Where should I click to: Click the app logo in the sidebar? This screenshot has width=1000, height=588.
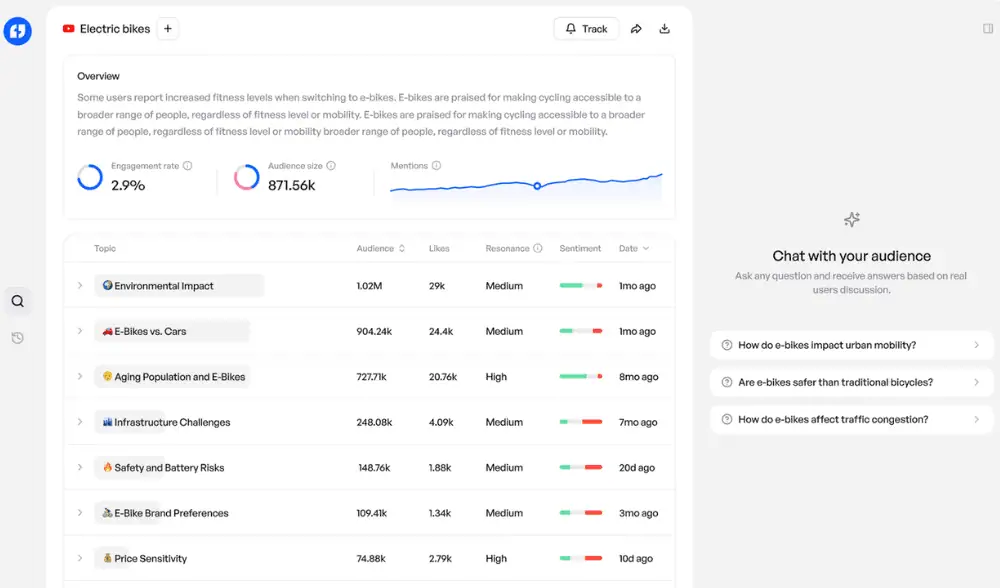click(x=18, y=31)
